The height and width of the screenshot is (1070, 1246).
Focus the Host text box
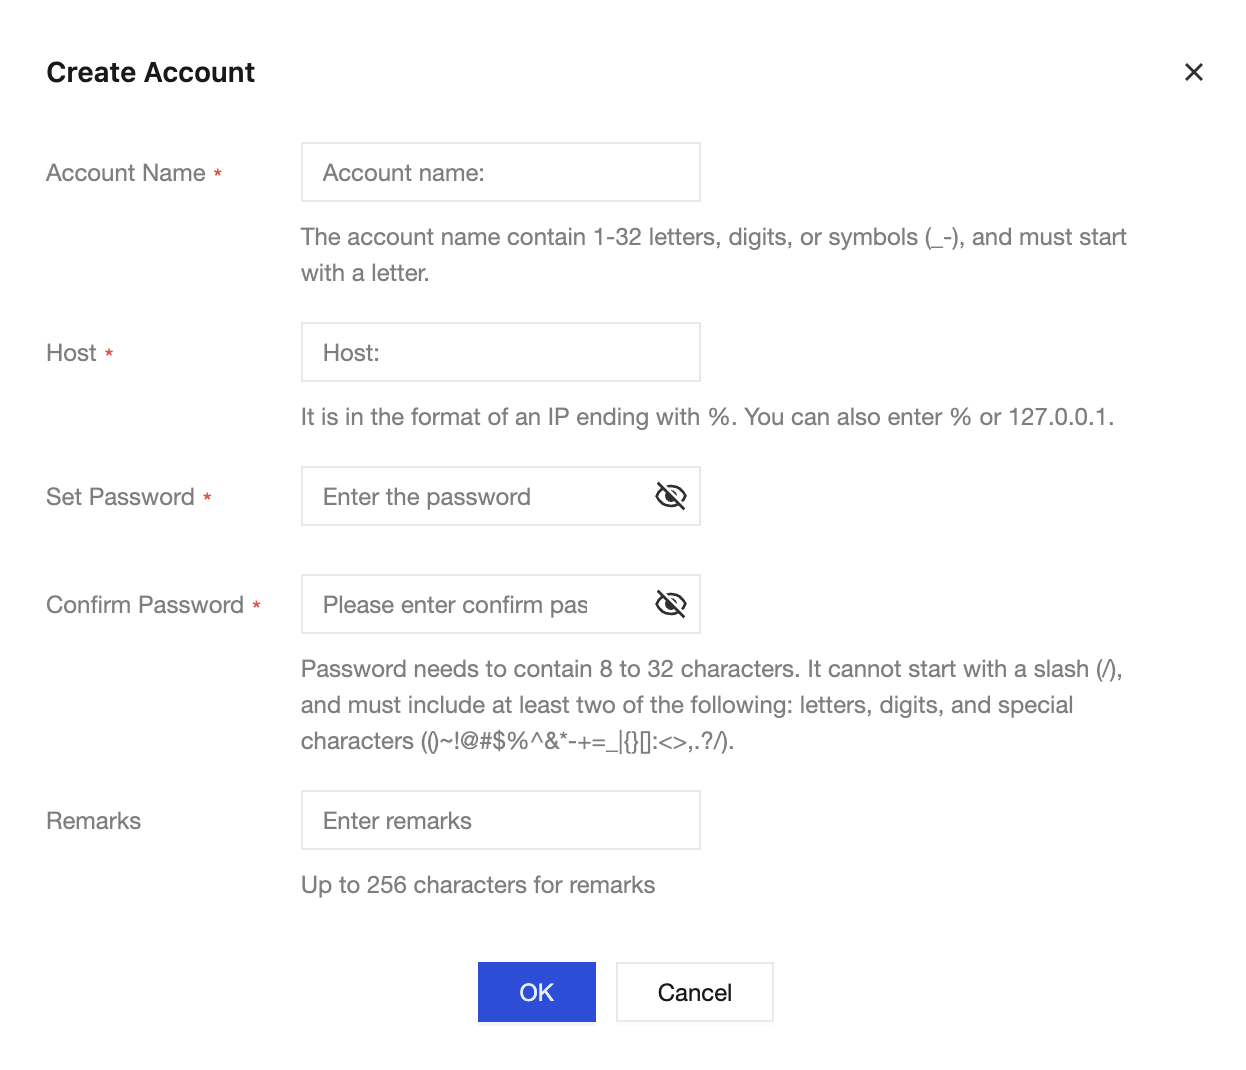[x=500, y=352]
